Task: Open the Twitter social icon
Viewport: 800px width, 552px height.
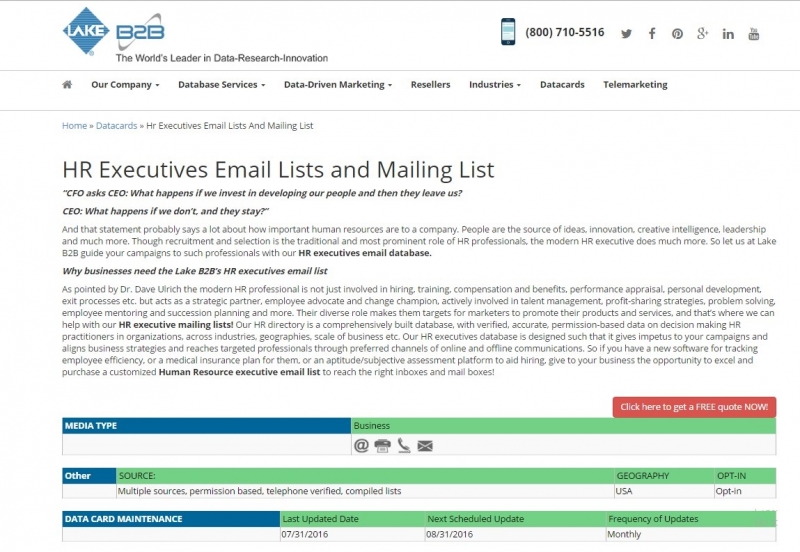Action: point(627,34)
